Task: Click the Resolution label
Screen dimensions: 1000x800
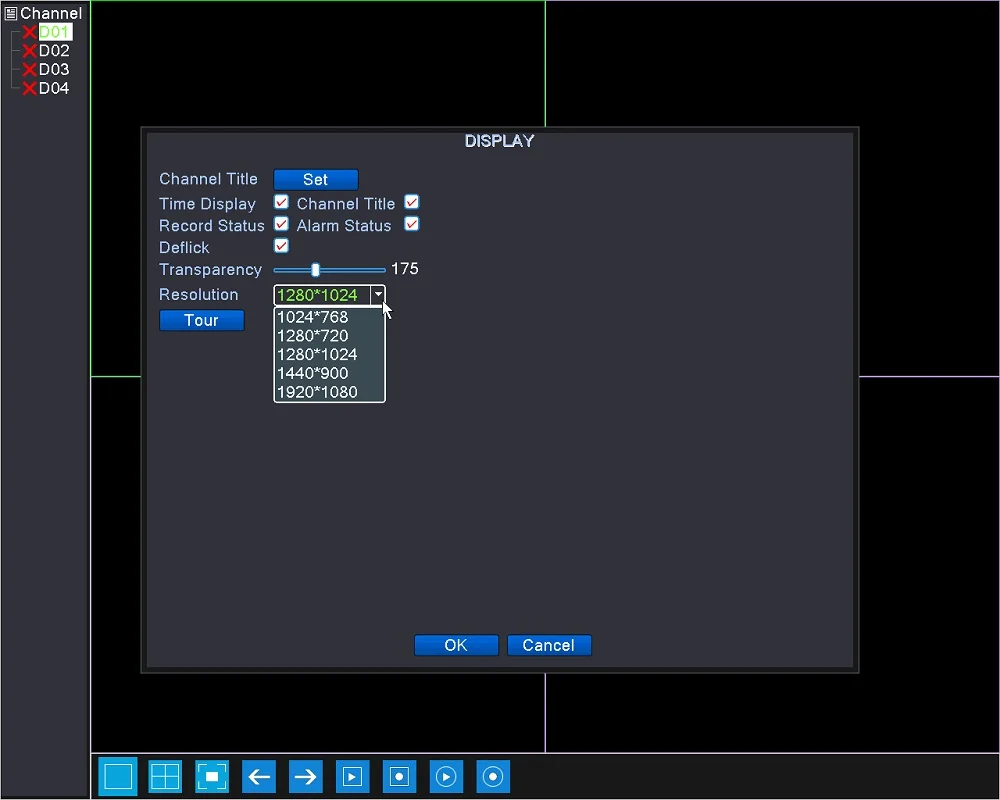Action: [x=198, y=294]
